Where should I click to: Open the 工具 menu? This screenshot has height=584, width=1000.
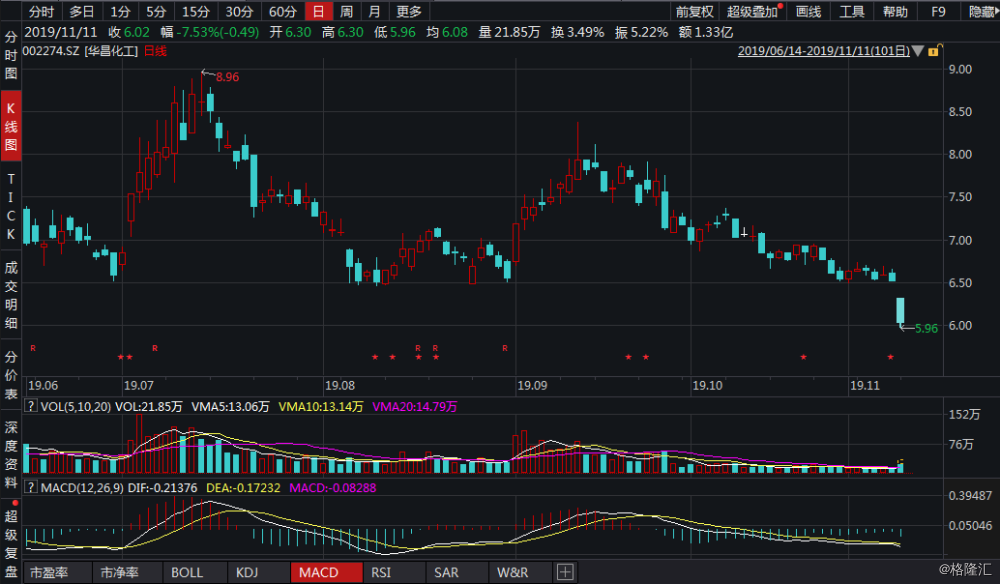[851, 11]
